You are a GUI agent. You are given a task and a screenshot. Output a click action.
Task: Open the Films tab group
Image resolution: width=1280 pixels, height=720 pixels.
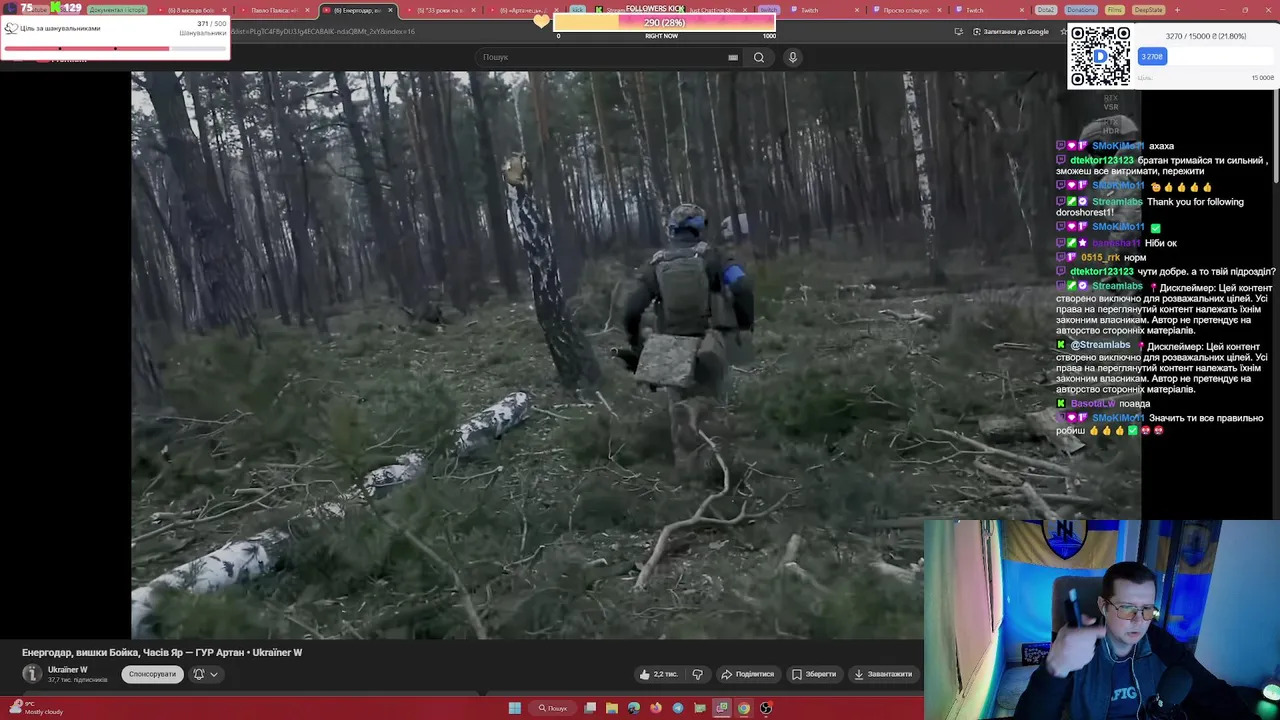coord(1115,10)
